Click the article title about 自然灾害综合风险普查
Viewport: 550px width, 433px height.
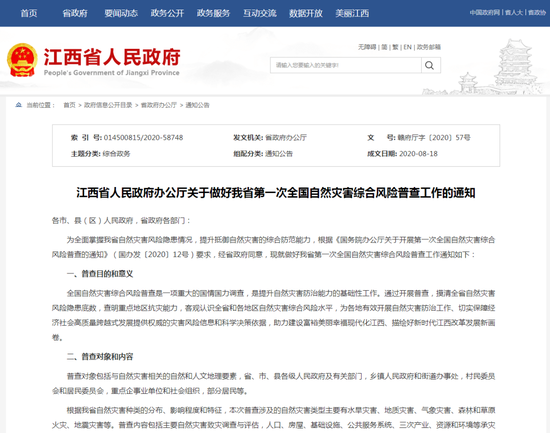tap(276, 193)
